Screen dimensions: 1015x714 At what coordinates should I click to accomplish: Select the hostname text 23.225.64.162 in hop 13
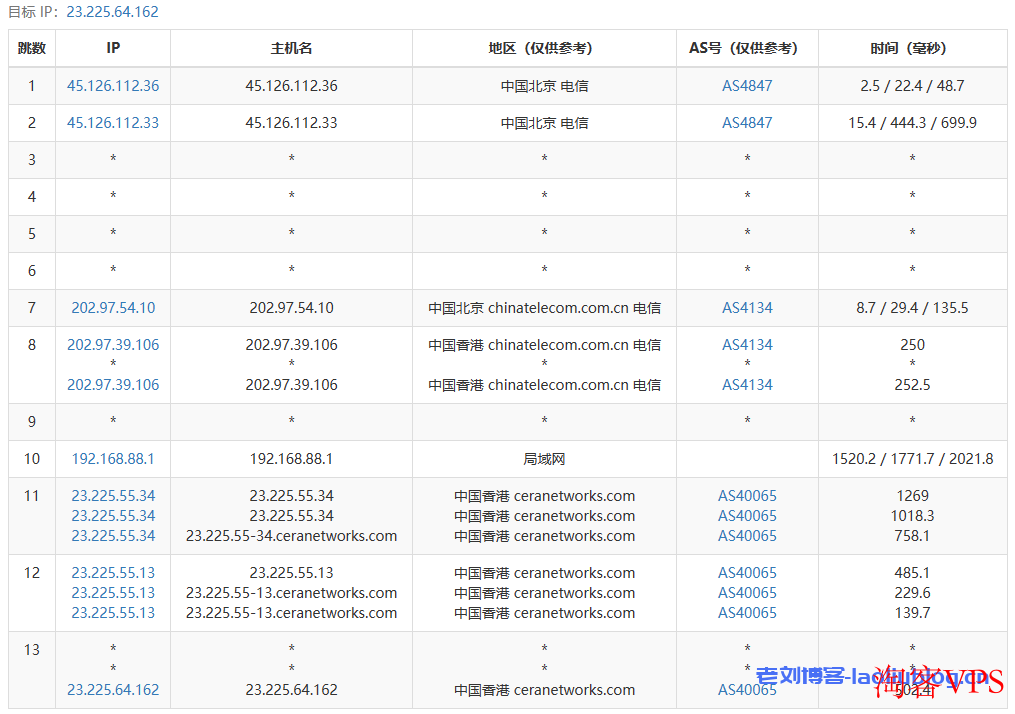pyautogui.click(x=291, y=690)
